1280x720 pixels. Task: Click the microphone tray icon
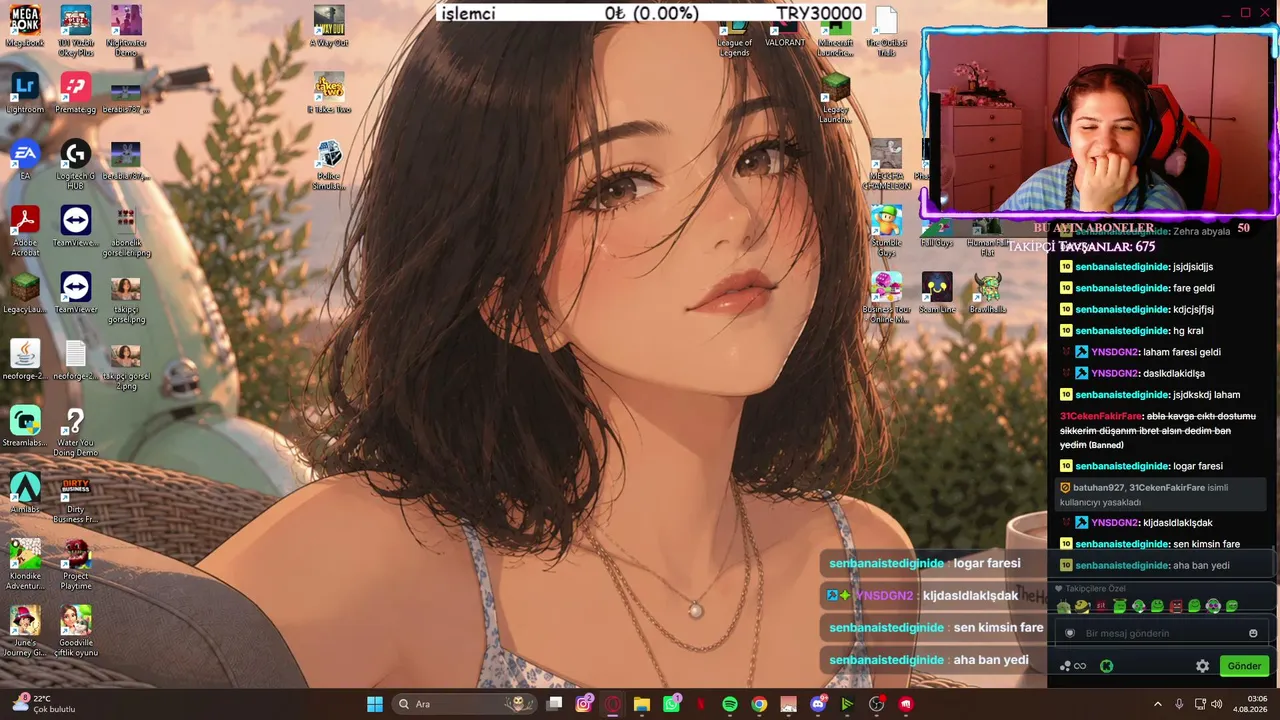(1180, 704)
